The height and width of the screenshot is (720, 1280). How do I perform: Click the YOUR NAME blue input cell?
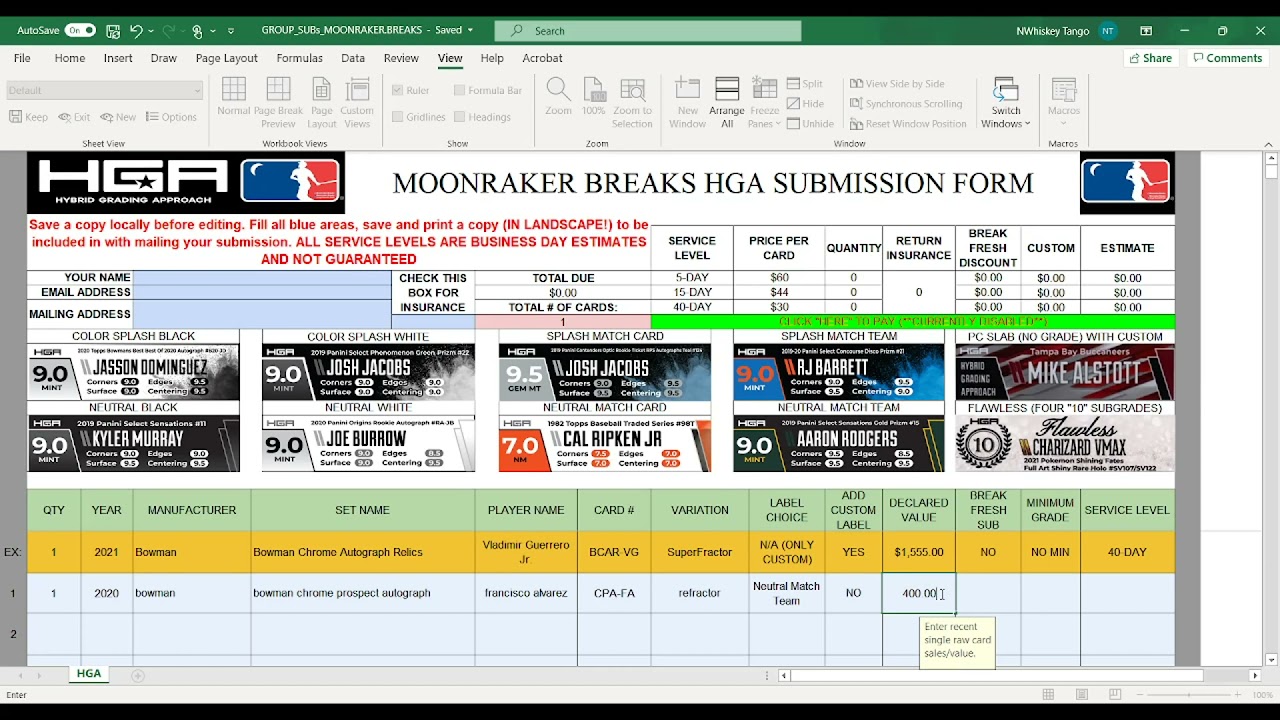point(262,278)
